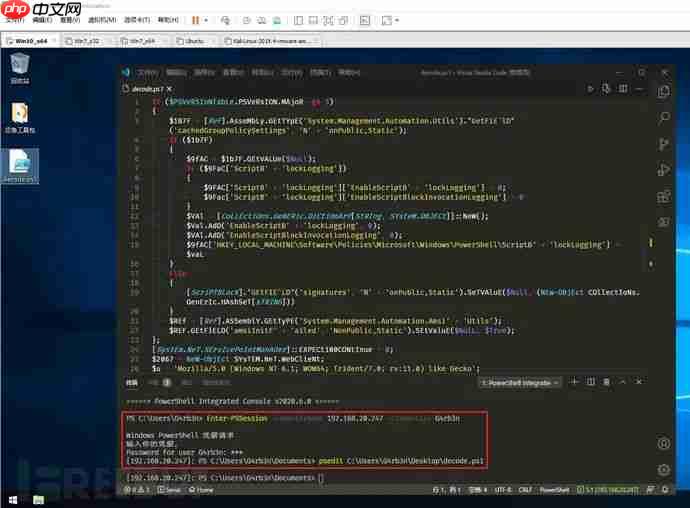
Task: Open the VS Code File menu
Action: point(147,73)
